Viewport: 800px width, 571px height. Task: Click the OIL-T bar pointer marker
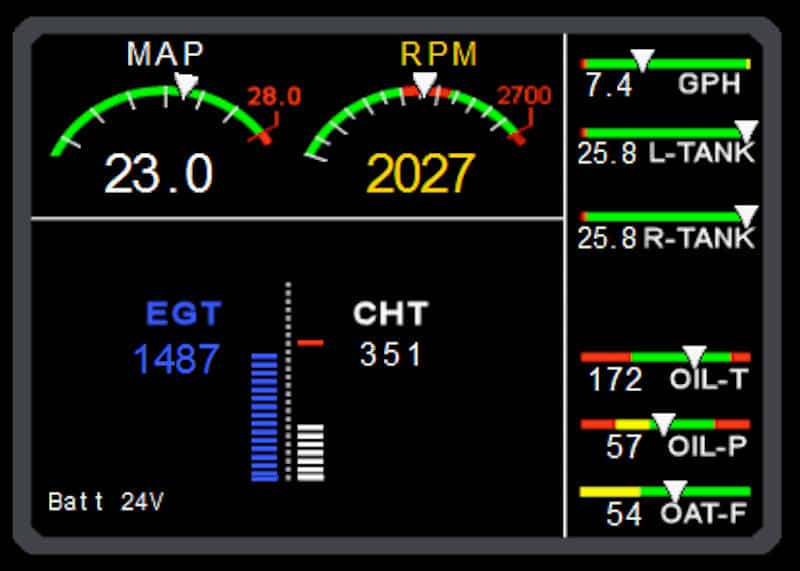pyautogui.click(x=694, y=356)
